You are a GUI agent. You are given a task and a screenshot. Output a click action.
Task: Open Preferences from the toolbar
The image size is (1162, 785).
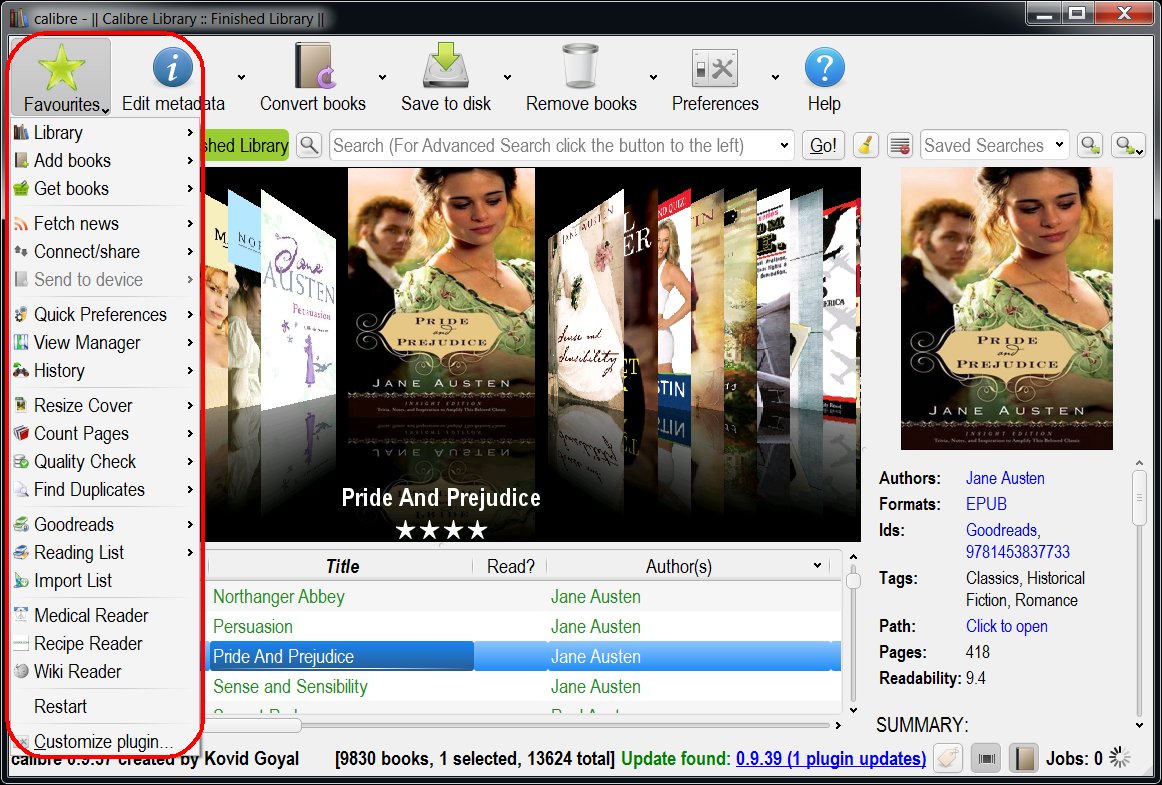click(x=714, y=78)
